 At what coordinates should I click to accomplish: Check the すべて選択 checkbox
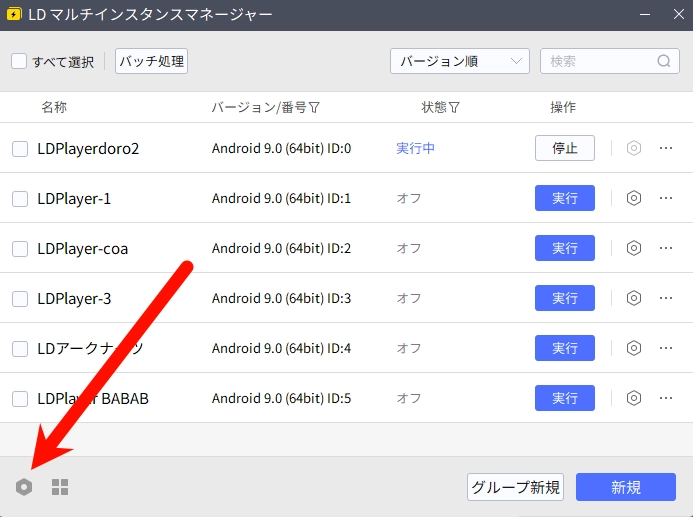tap(19, 61)
